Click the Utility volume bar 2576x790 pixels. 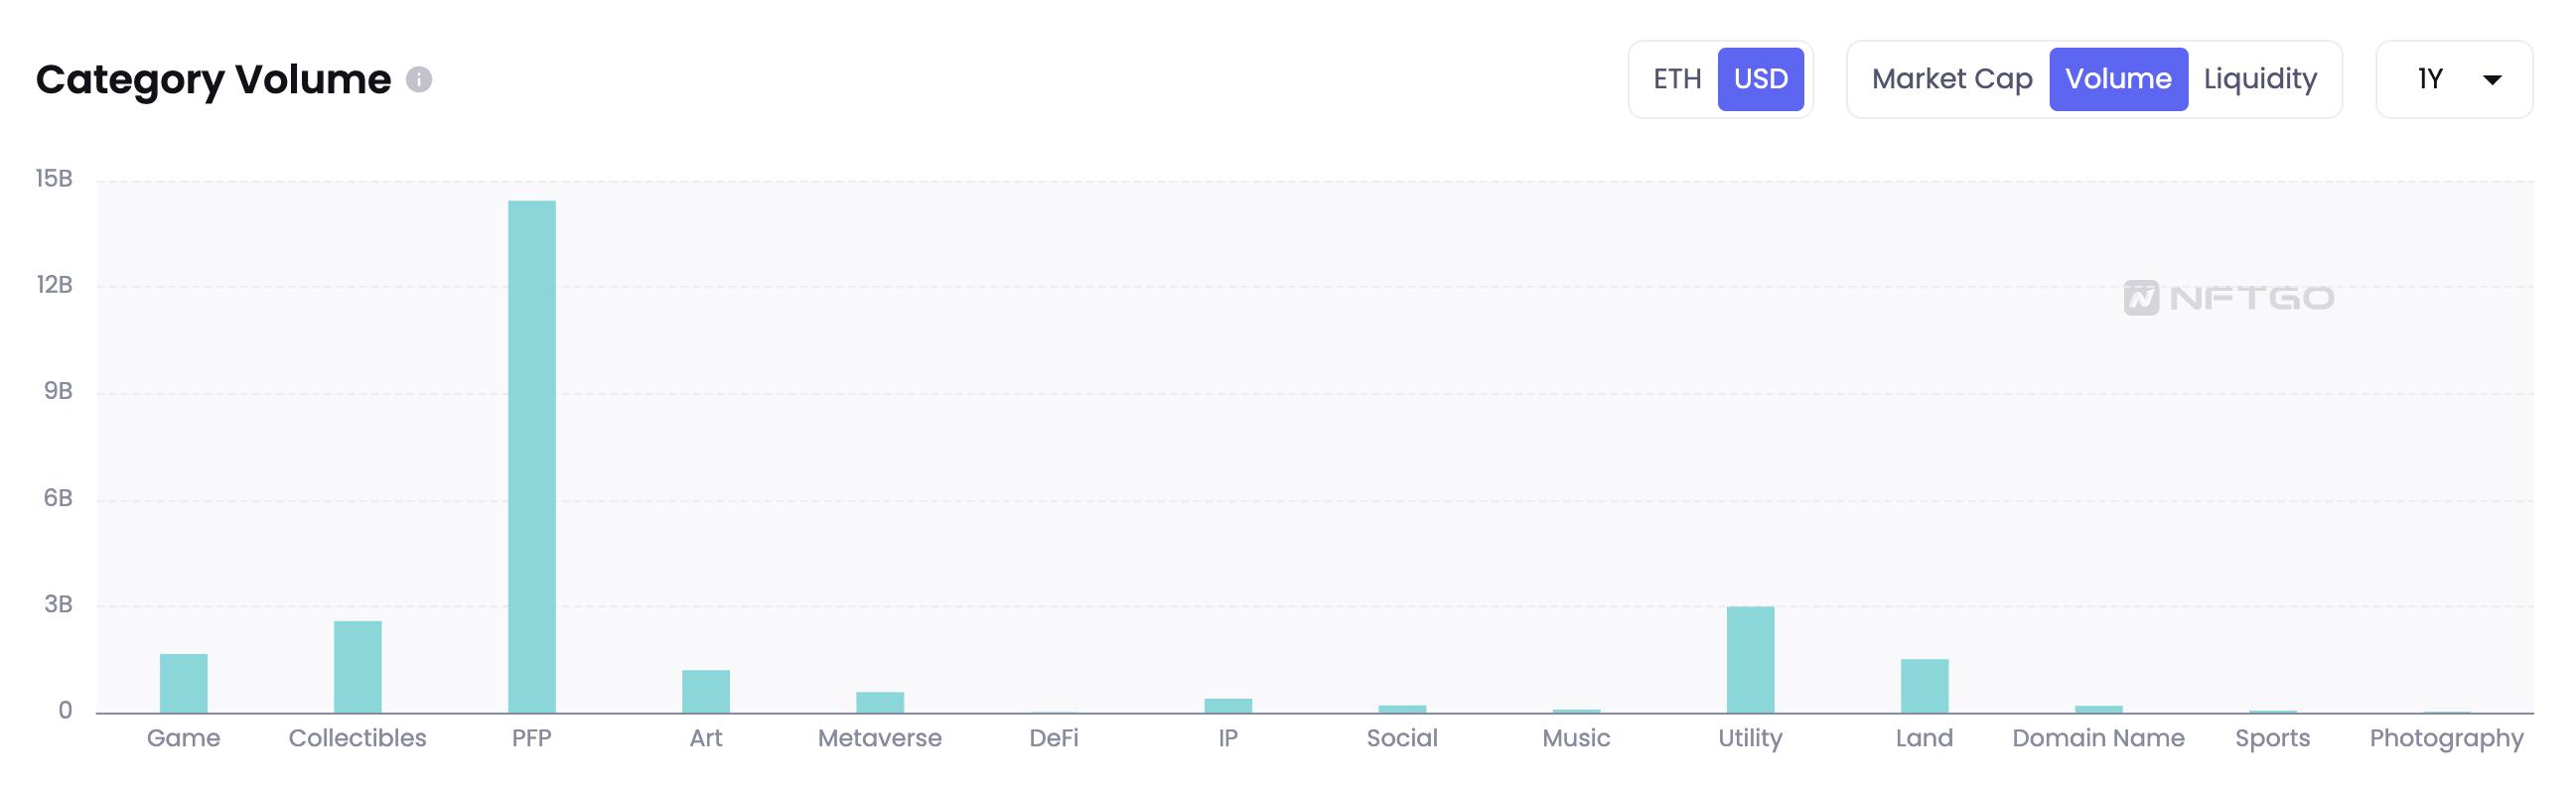1750,659
